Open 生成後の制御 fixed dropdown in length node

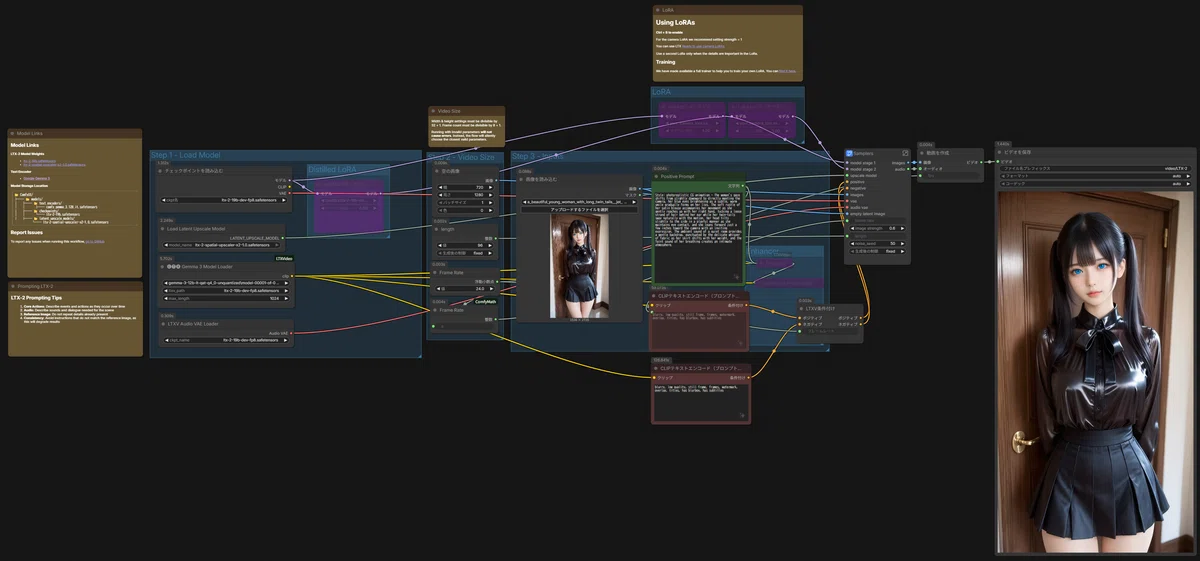(464, 253)
